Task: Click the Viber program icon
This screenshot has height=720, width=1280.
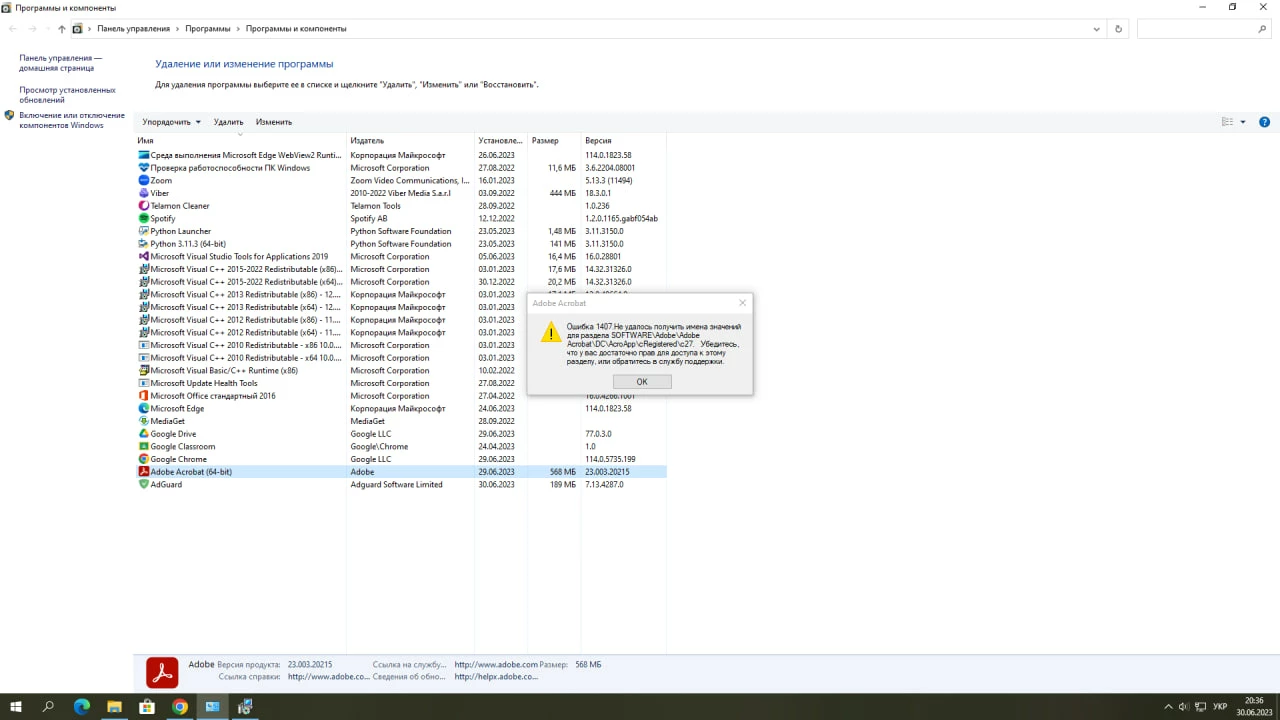Action: [x=143, y=193]
